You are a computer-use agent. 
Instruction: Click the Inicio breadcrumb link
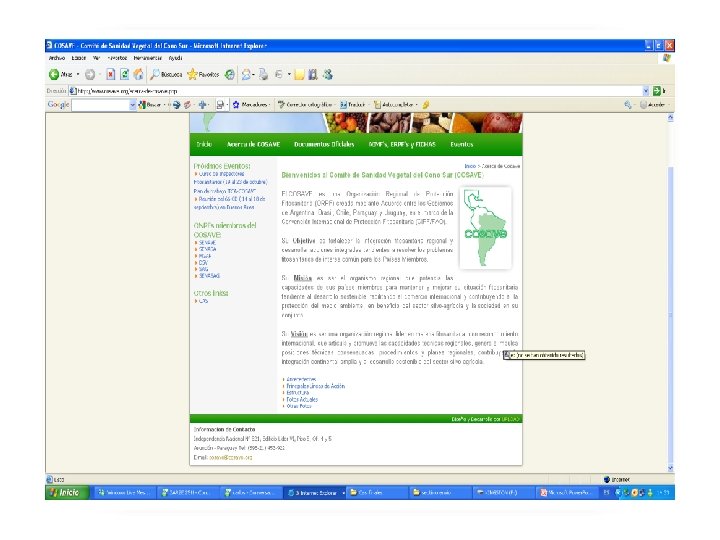coord(470,166)
